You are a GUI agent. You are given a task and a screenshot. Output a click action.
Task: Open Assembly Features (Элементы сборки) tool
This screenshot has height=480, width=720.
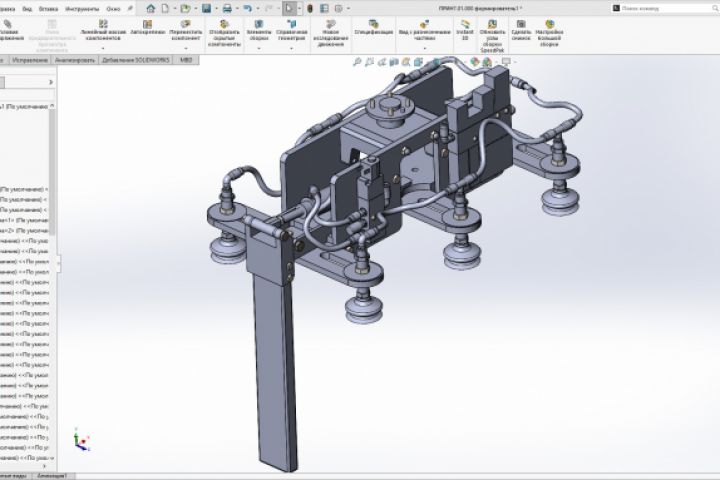tap(259, 30)
